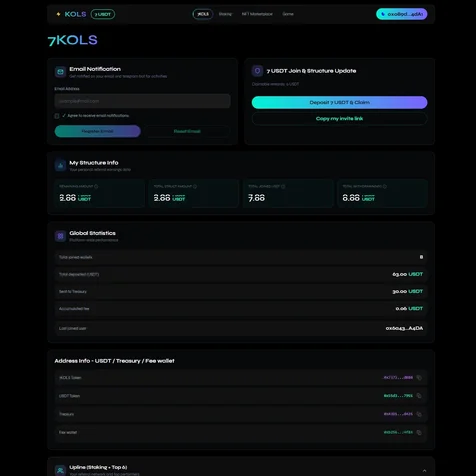Show info tooltip for Remaining Amount

(x=96, y=186)
